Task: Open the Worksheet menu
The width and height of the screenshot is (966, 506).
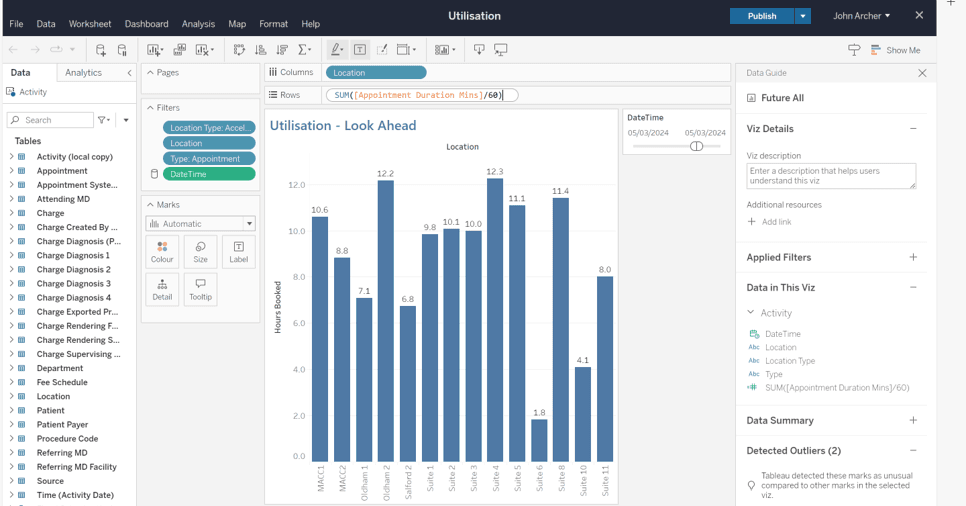Action: (90, 24)
